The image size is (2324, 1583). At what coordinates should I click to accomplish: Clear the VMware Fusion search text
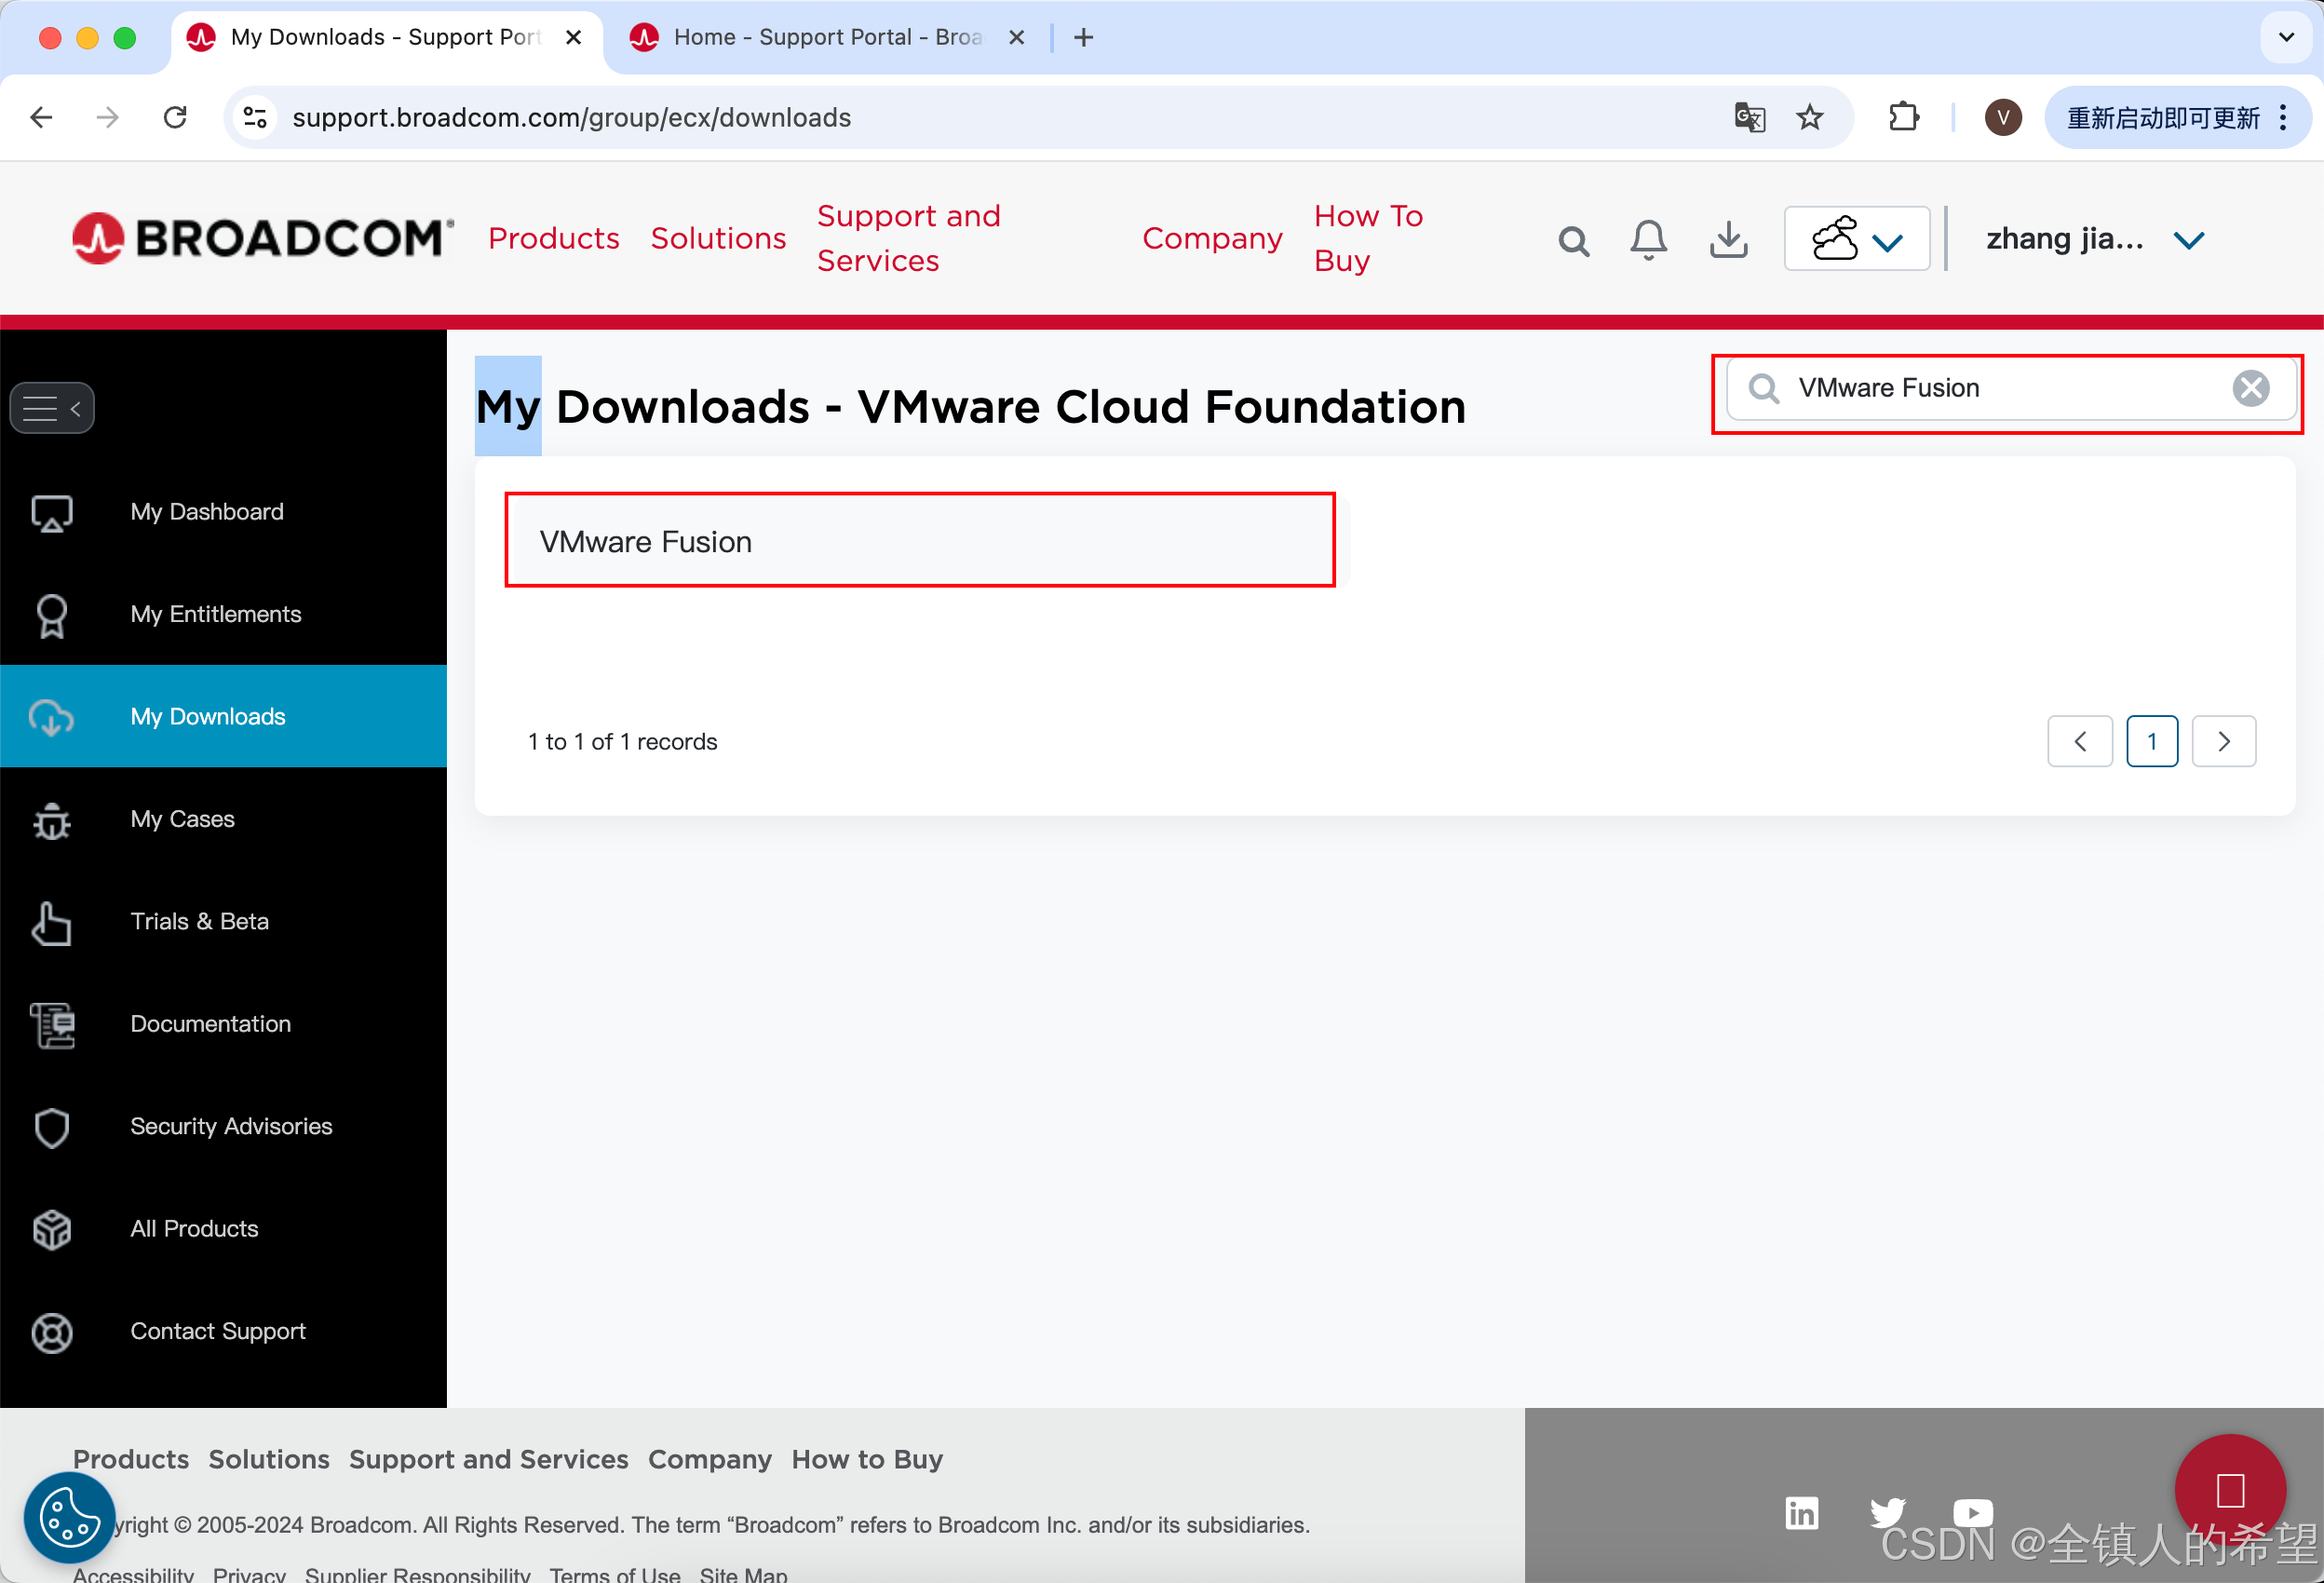(2250, 388)
